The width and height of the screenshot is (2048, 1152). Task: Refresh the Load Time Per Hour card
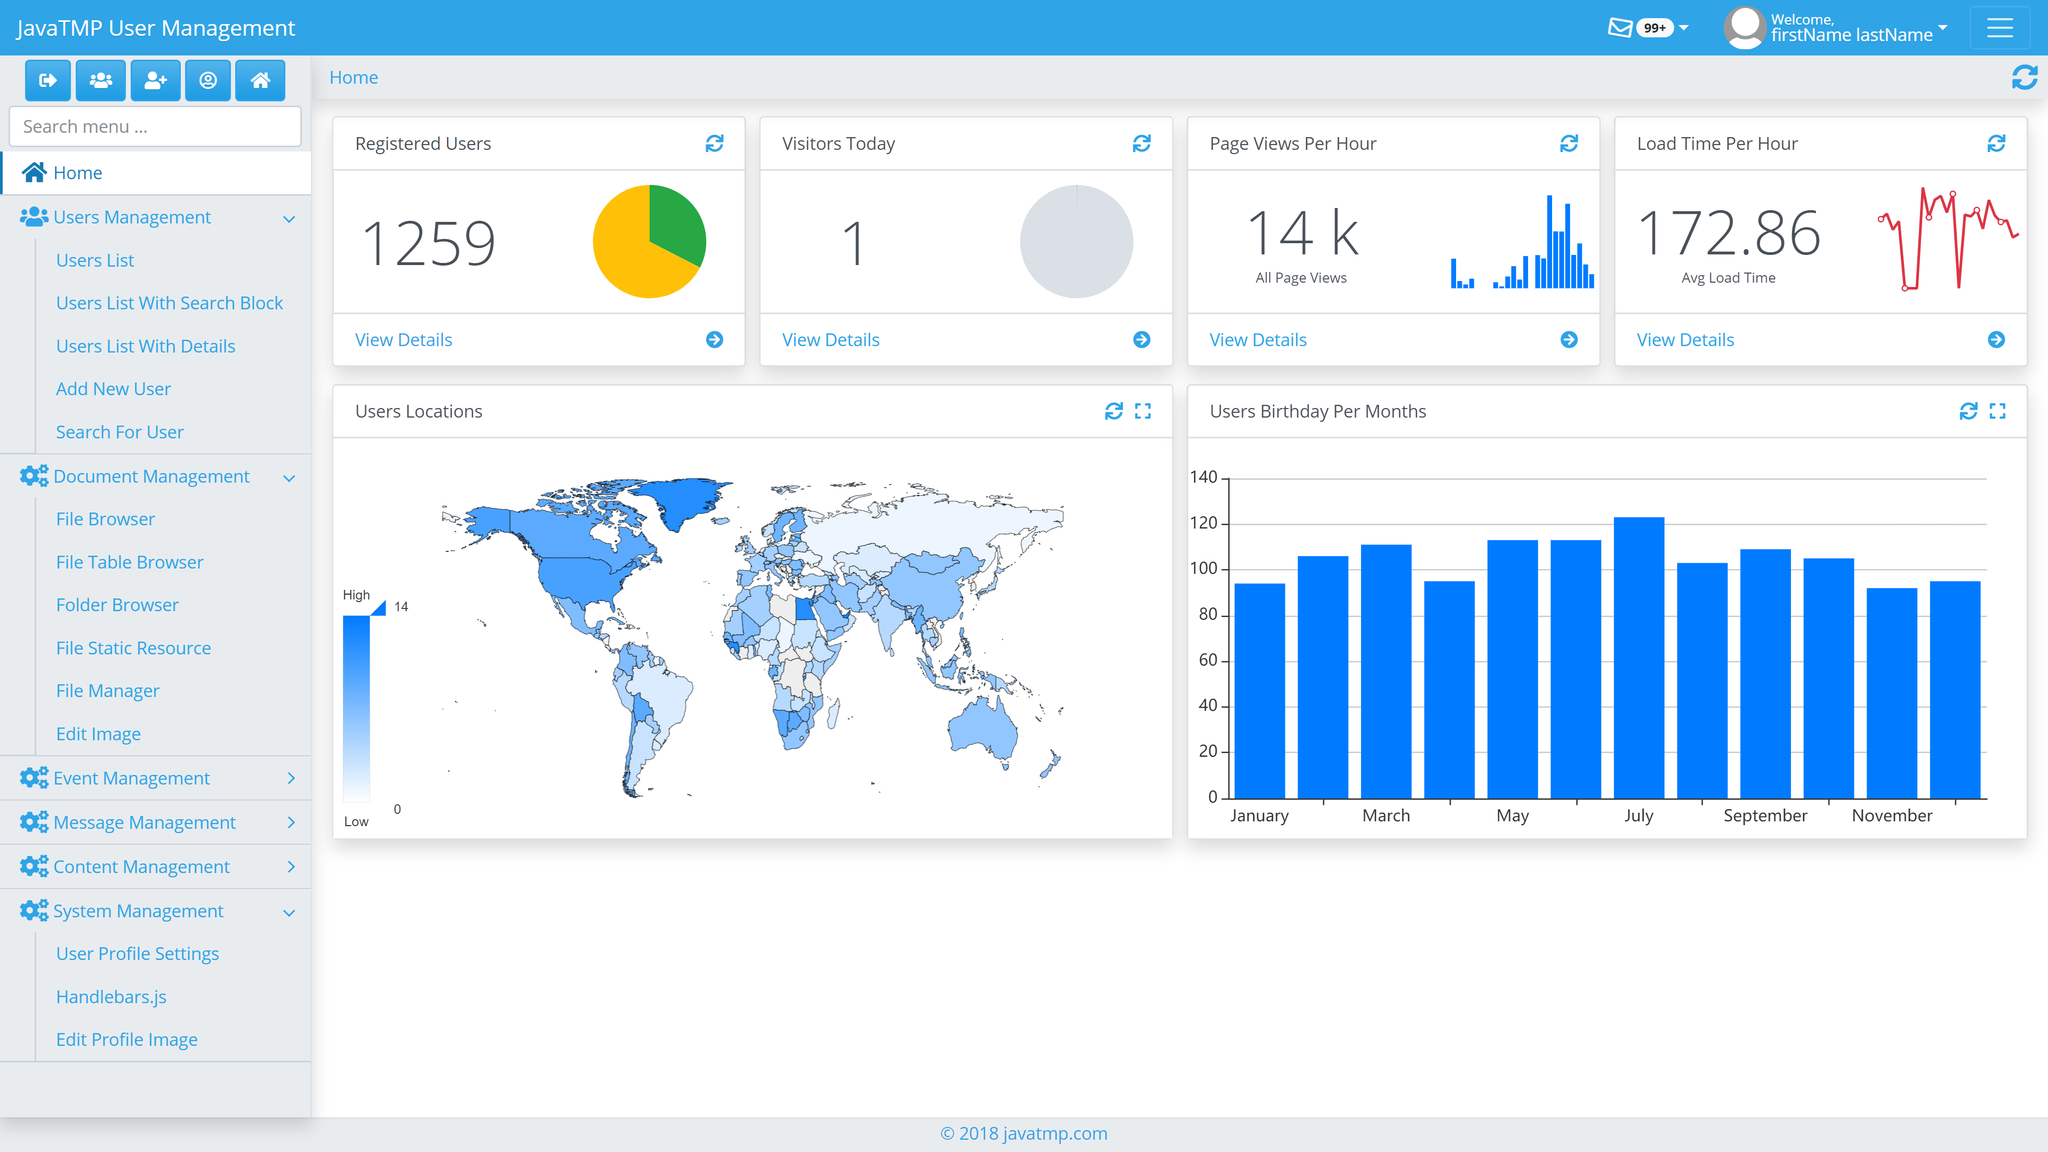tap(1996, 143)
